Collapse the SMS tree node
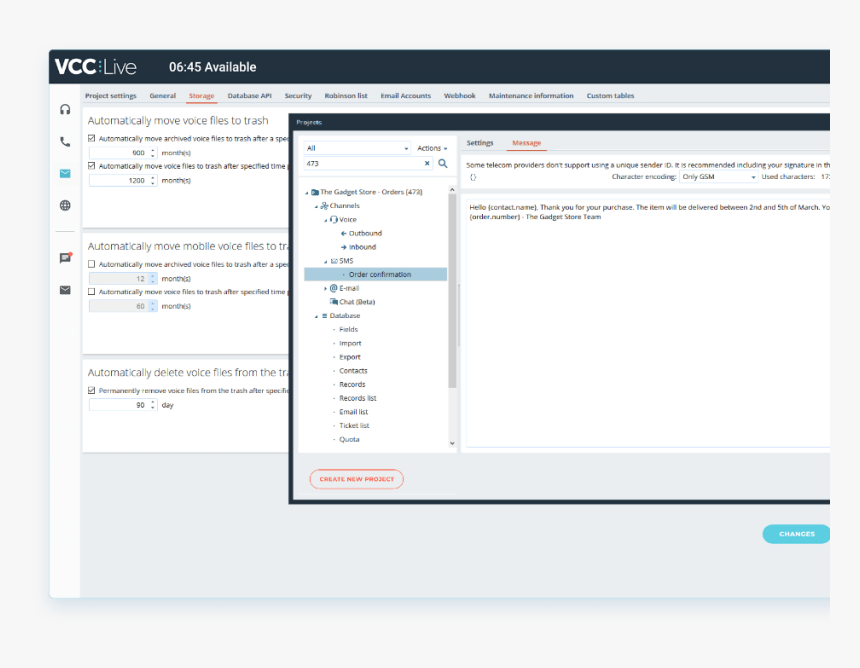860x668 pixels. pyautogui.click(x=325, y=261)
